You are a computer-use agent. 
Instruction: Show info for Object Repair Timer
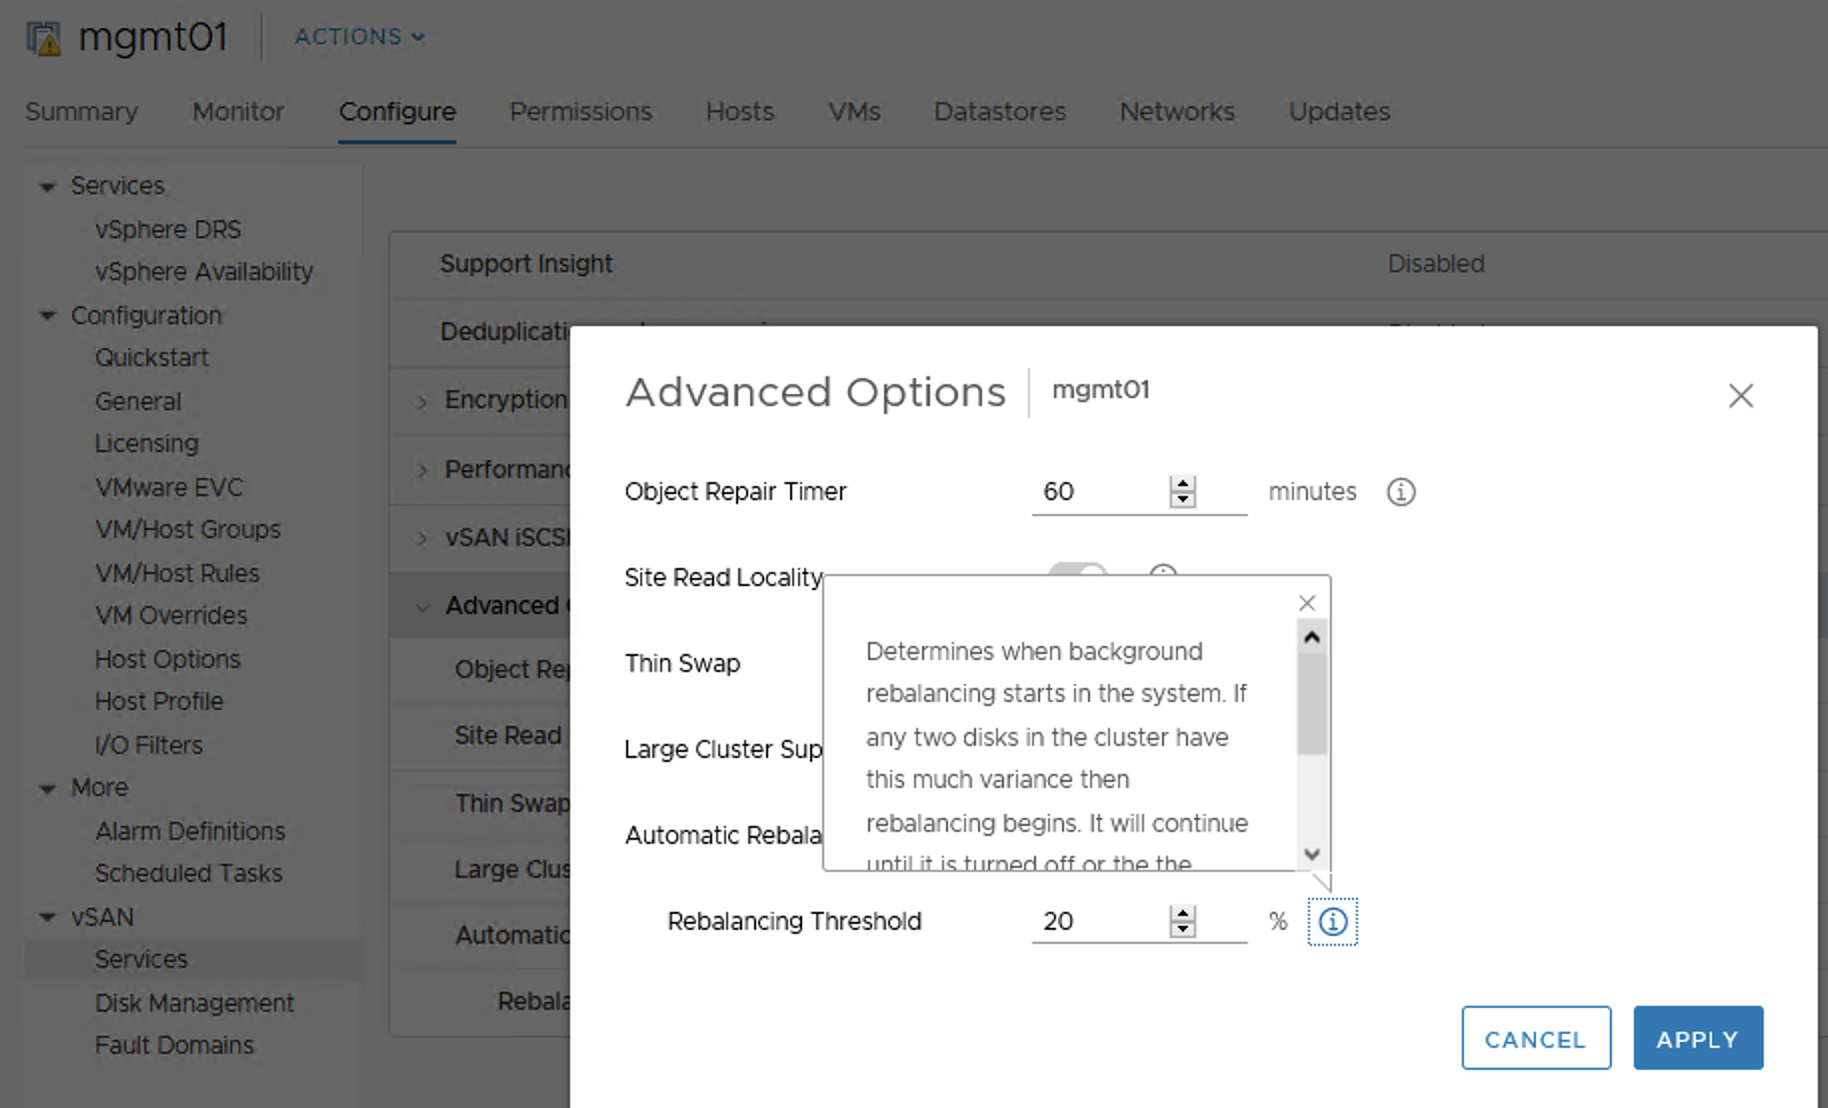(x=1401, y=492)
